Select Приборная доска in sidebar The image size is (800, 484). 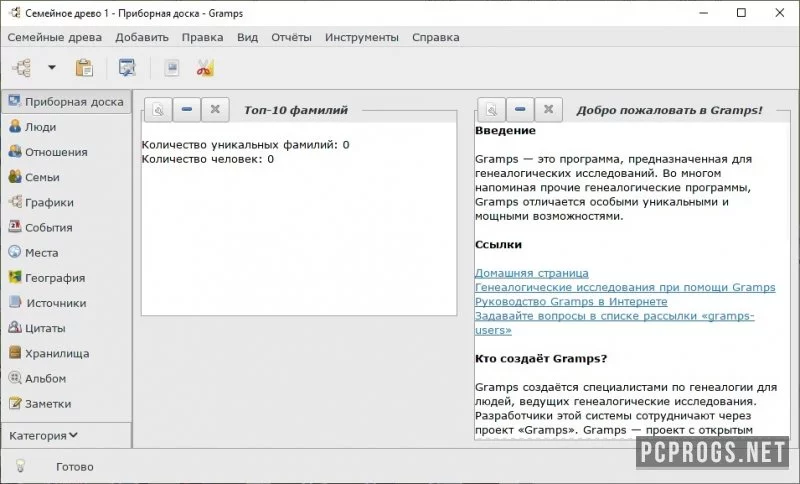[66, 102]
